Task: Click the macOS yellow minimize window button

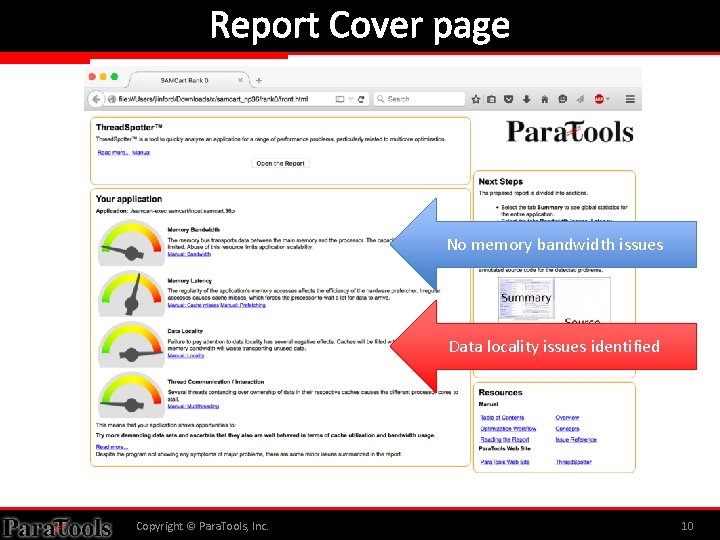Action: click(x=103, y=77)
